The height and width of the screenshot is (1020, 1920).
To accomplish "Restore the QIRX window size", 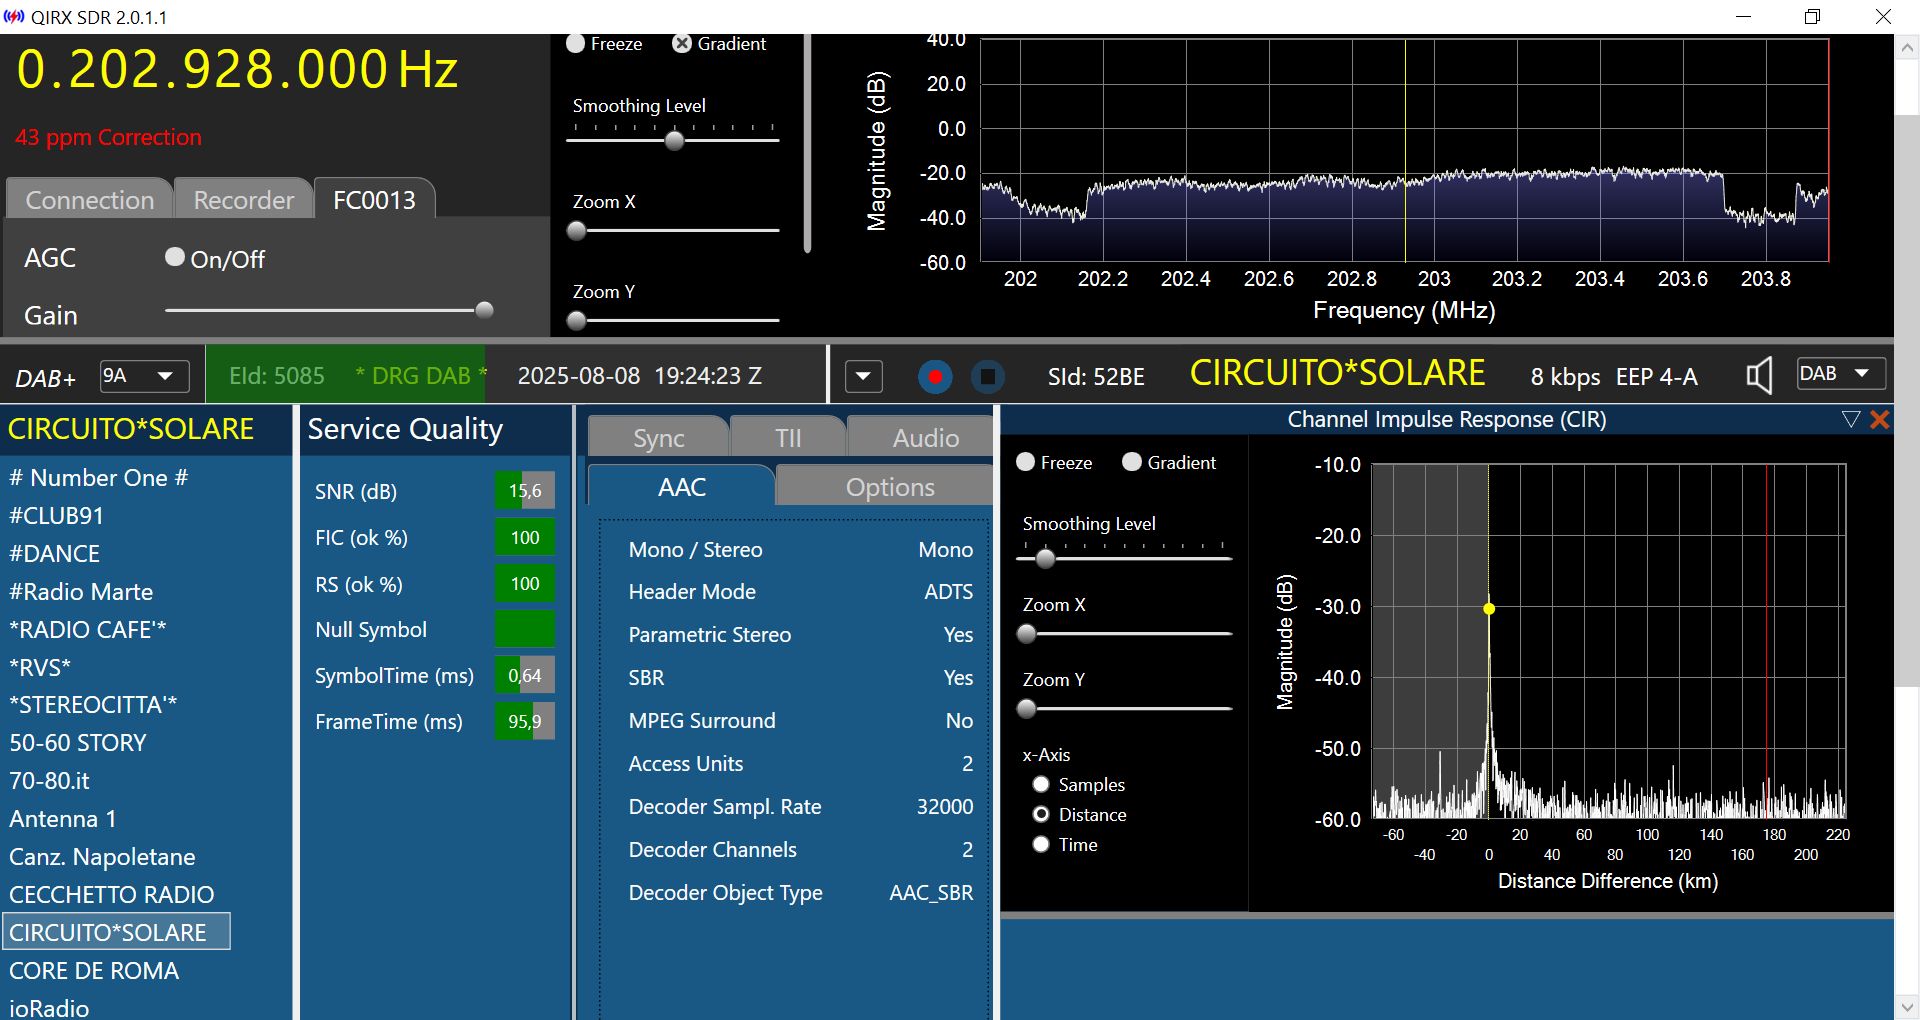I will [x=1812, y=17].
